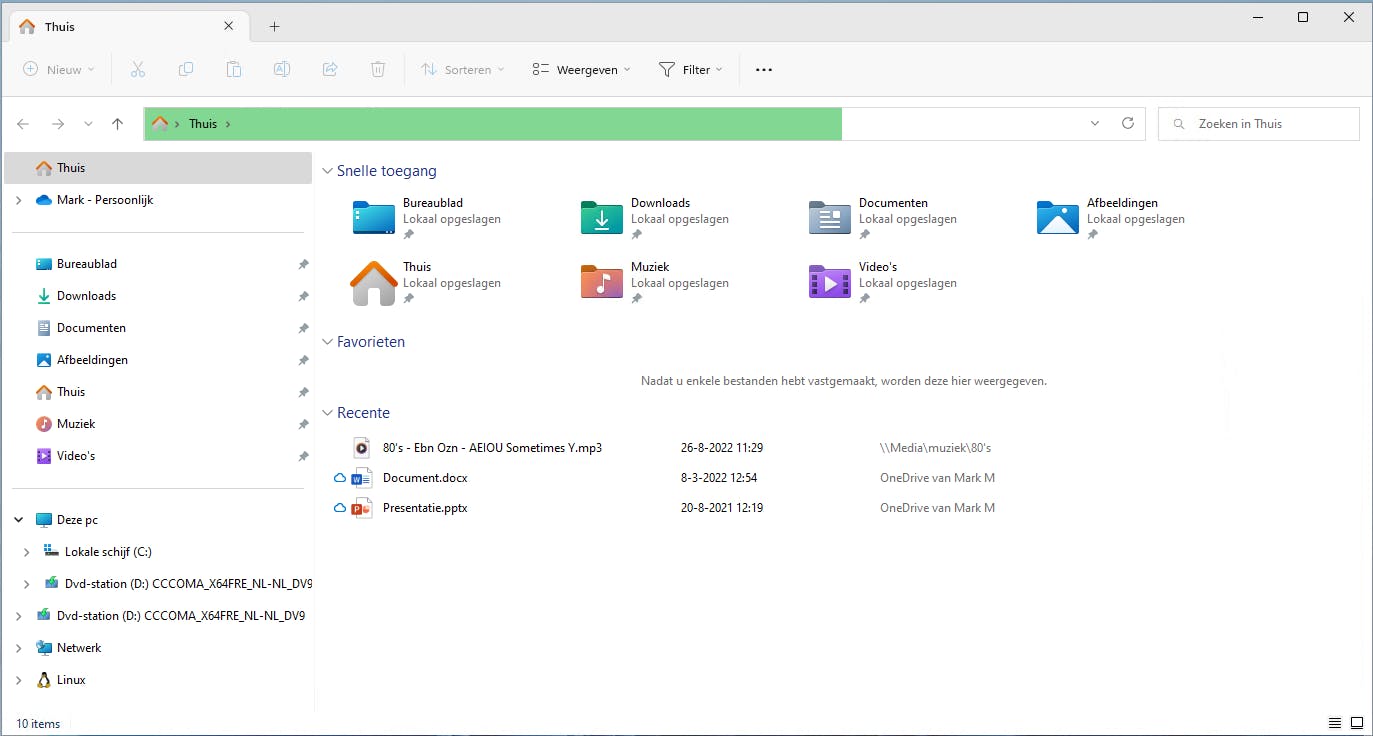This screenshot has height=736, width=1373.
Task: Click the "10 items" status bar text
Action: [x=38, y=724]
